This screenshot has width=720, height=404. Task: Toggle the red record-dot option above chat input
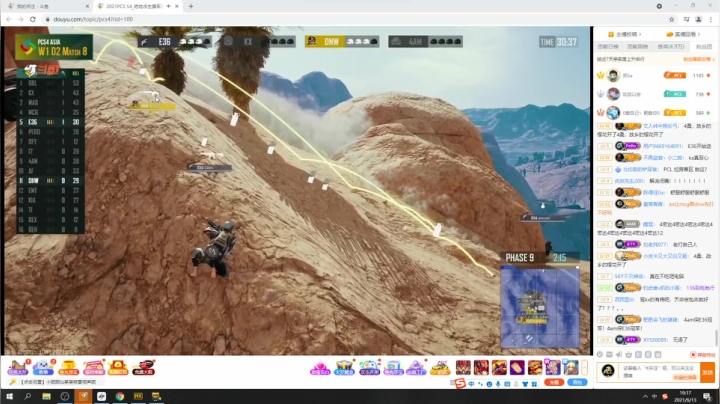click(703, 354)
